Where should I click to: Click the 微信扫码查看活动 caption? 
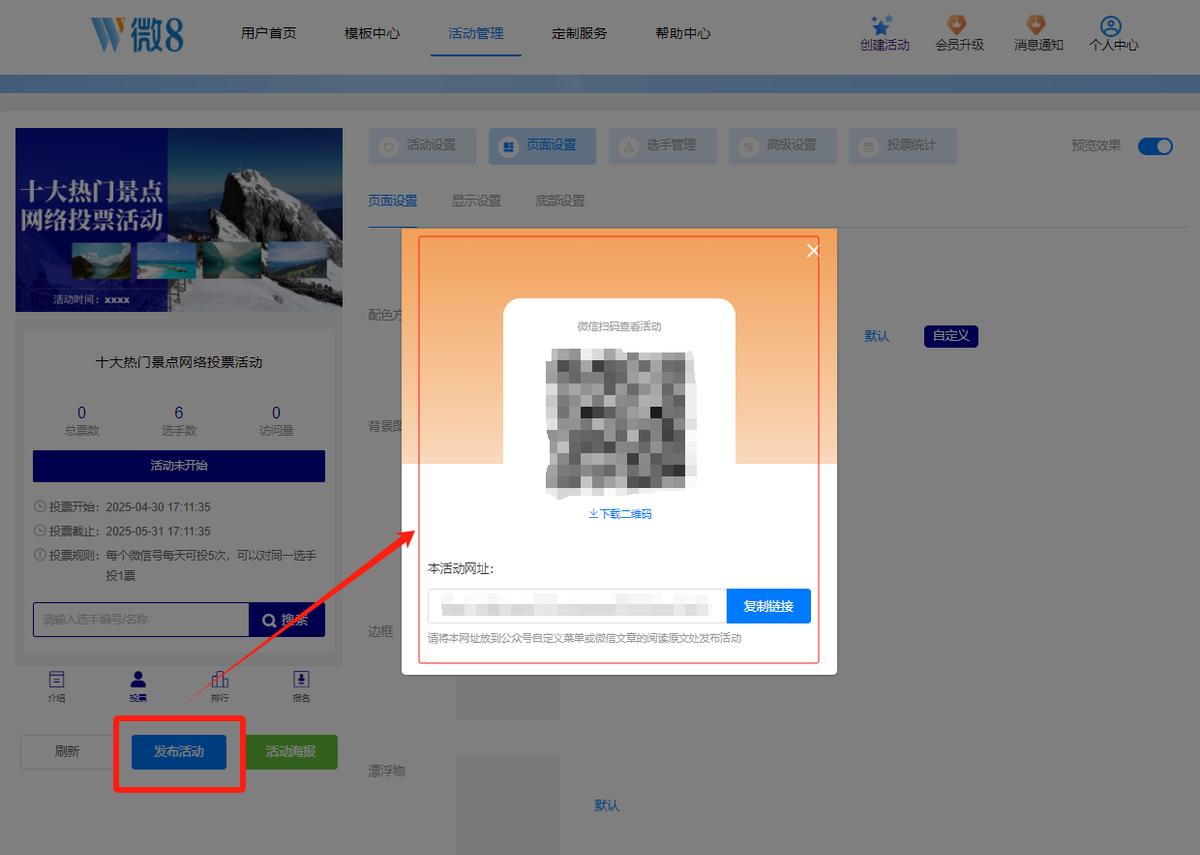click(619, 326)
